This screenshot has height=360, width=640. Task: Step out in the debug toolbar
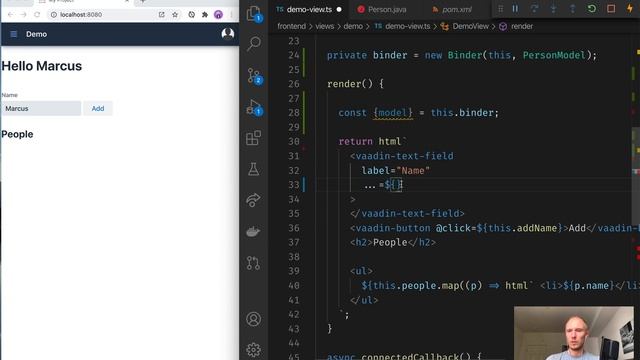click(x=572, y=9)
